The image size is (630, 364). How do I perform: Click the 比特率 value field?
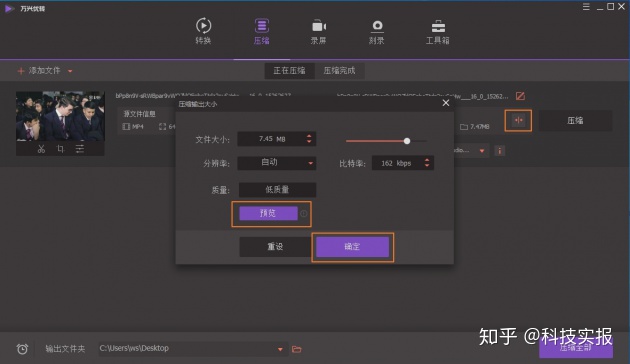point(403,163)
